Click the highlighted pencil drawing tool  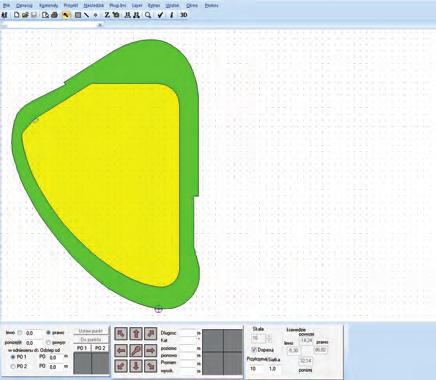pos(66,15)
